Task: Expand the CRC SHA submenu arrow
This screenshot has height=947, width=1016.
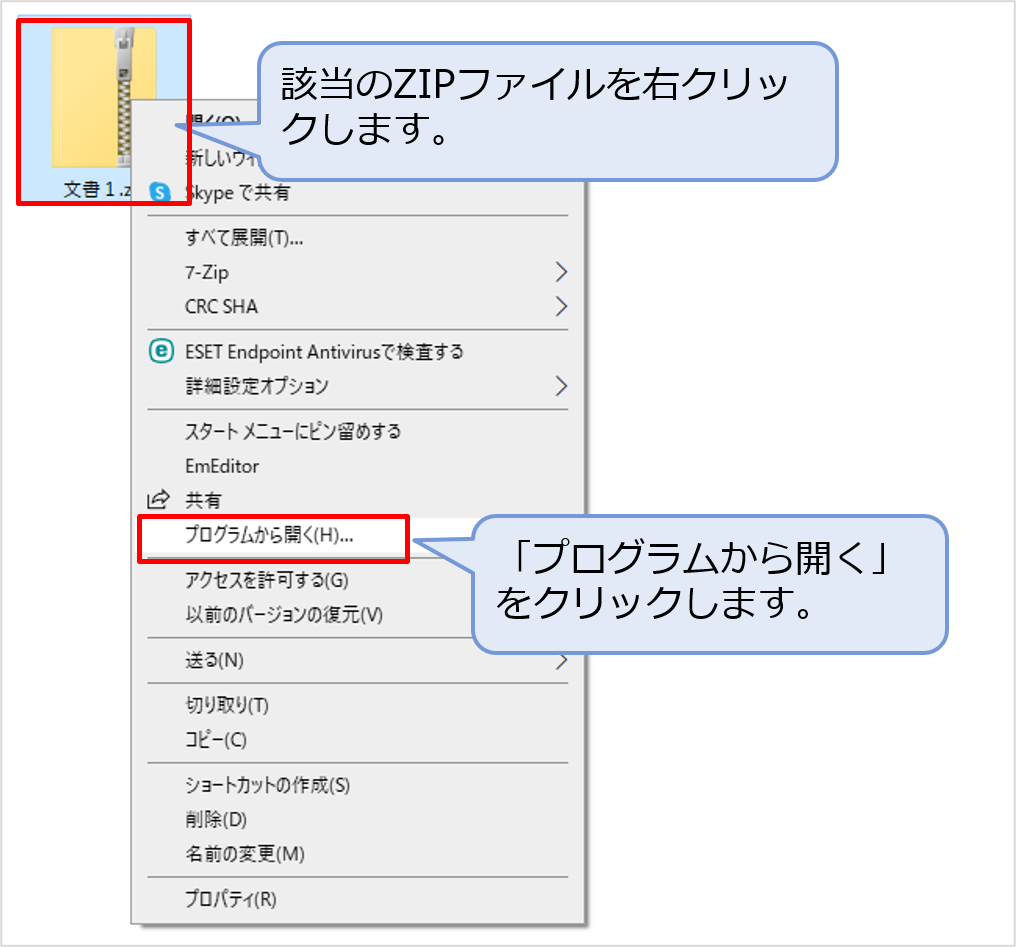Action: [x=561, y=306]
